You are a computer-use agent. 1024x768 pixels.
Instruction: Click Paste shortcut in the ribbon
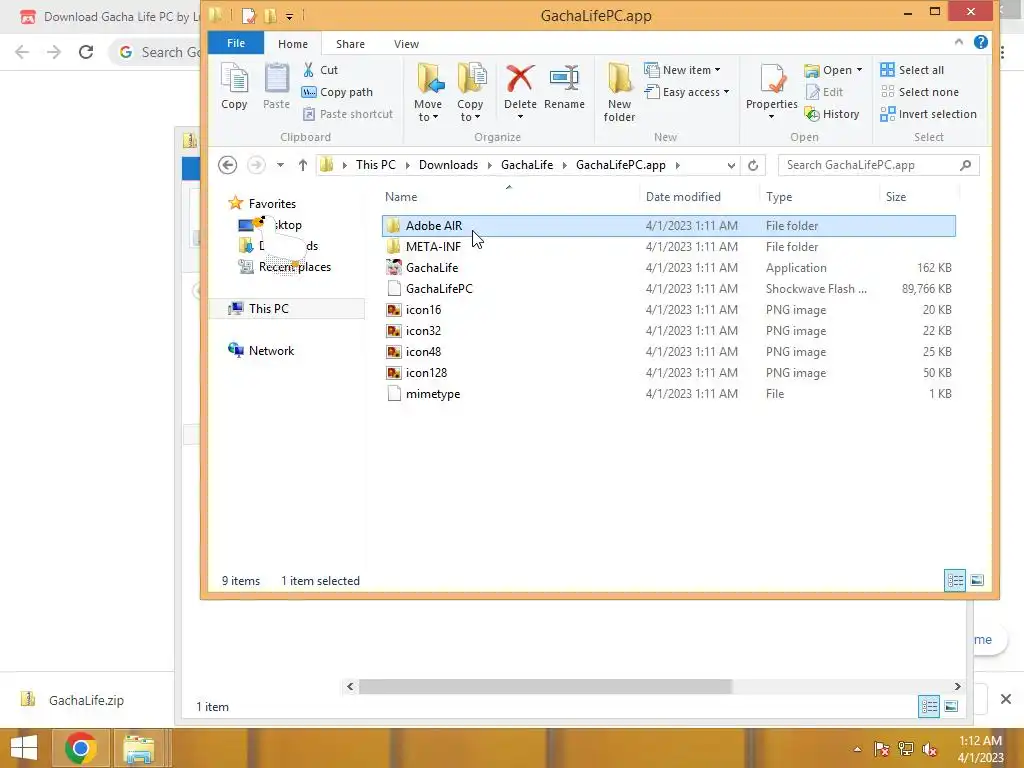tap(347, 114)
